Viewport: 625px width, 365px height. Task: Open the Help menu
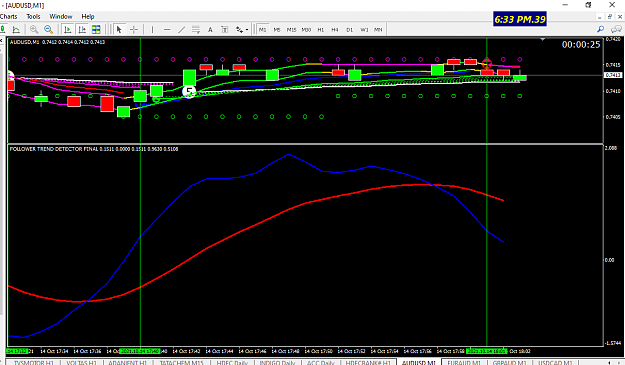(x=88, y=16)
